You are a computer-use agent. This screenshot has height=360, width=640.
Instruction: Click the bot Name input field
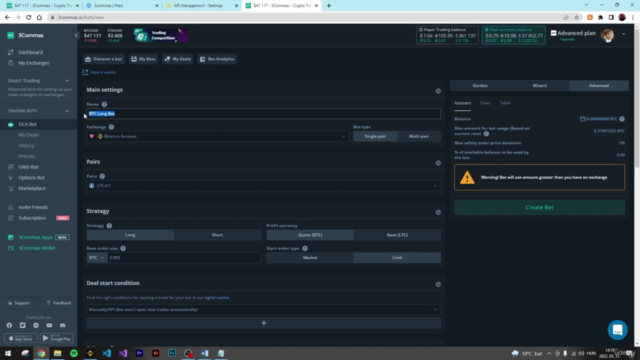pyautogui.click(x=264, y=114)
